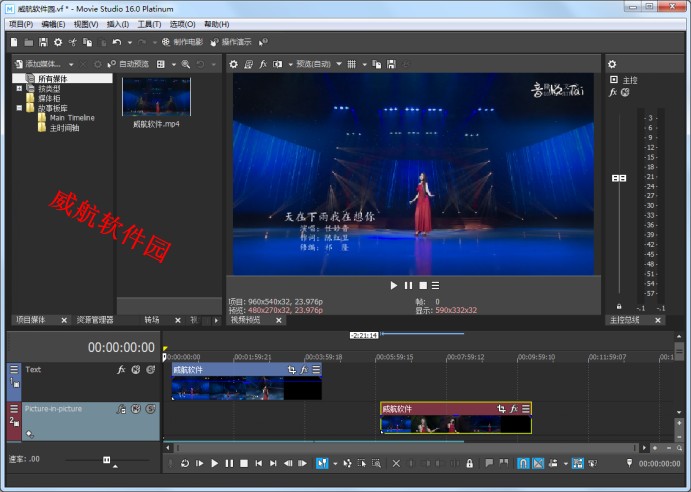Open video preview properties gear icon

(x=234, y=64)
